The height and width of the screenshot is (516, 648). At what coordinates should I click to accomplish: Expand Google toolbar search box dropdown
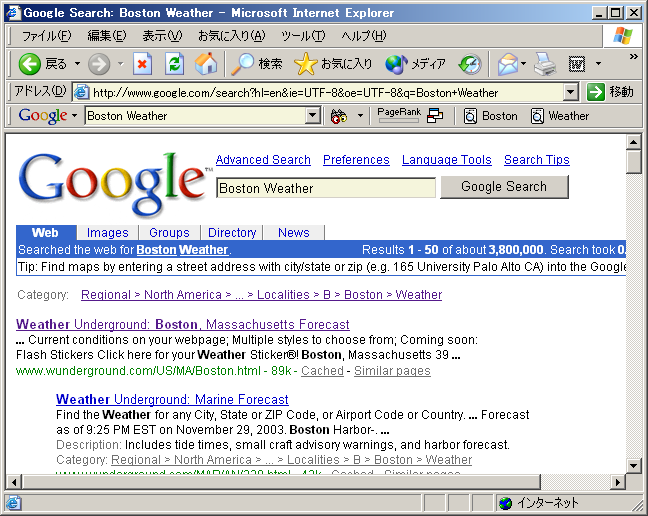pos(312,116)
